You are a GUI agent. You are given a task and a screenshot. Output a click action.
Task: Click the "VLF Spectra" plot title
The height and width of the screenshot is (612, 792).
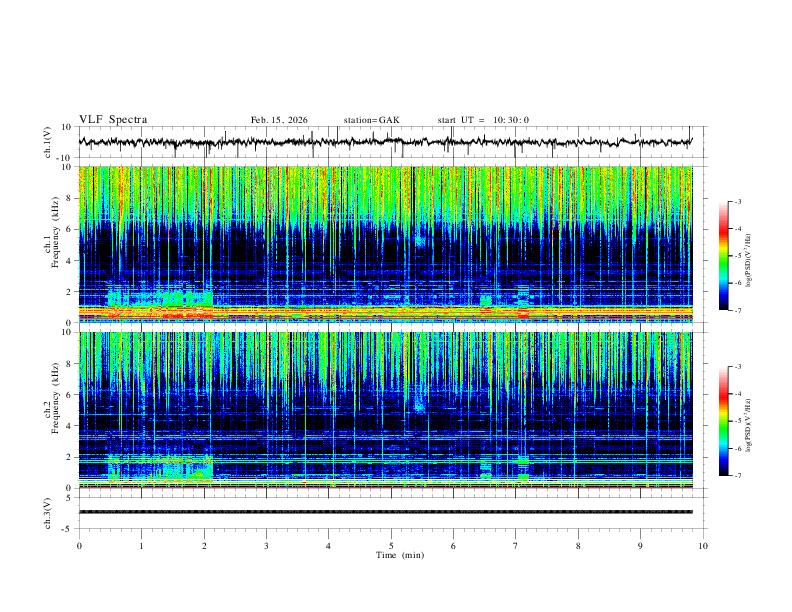113,120
